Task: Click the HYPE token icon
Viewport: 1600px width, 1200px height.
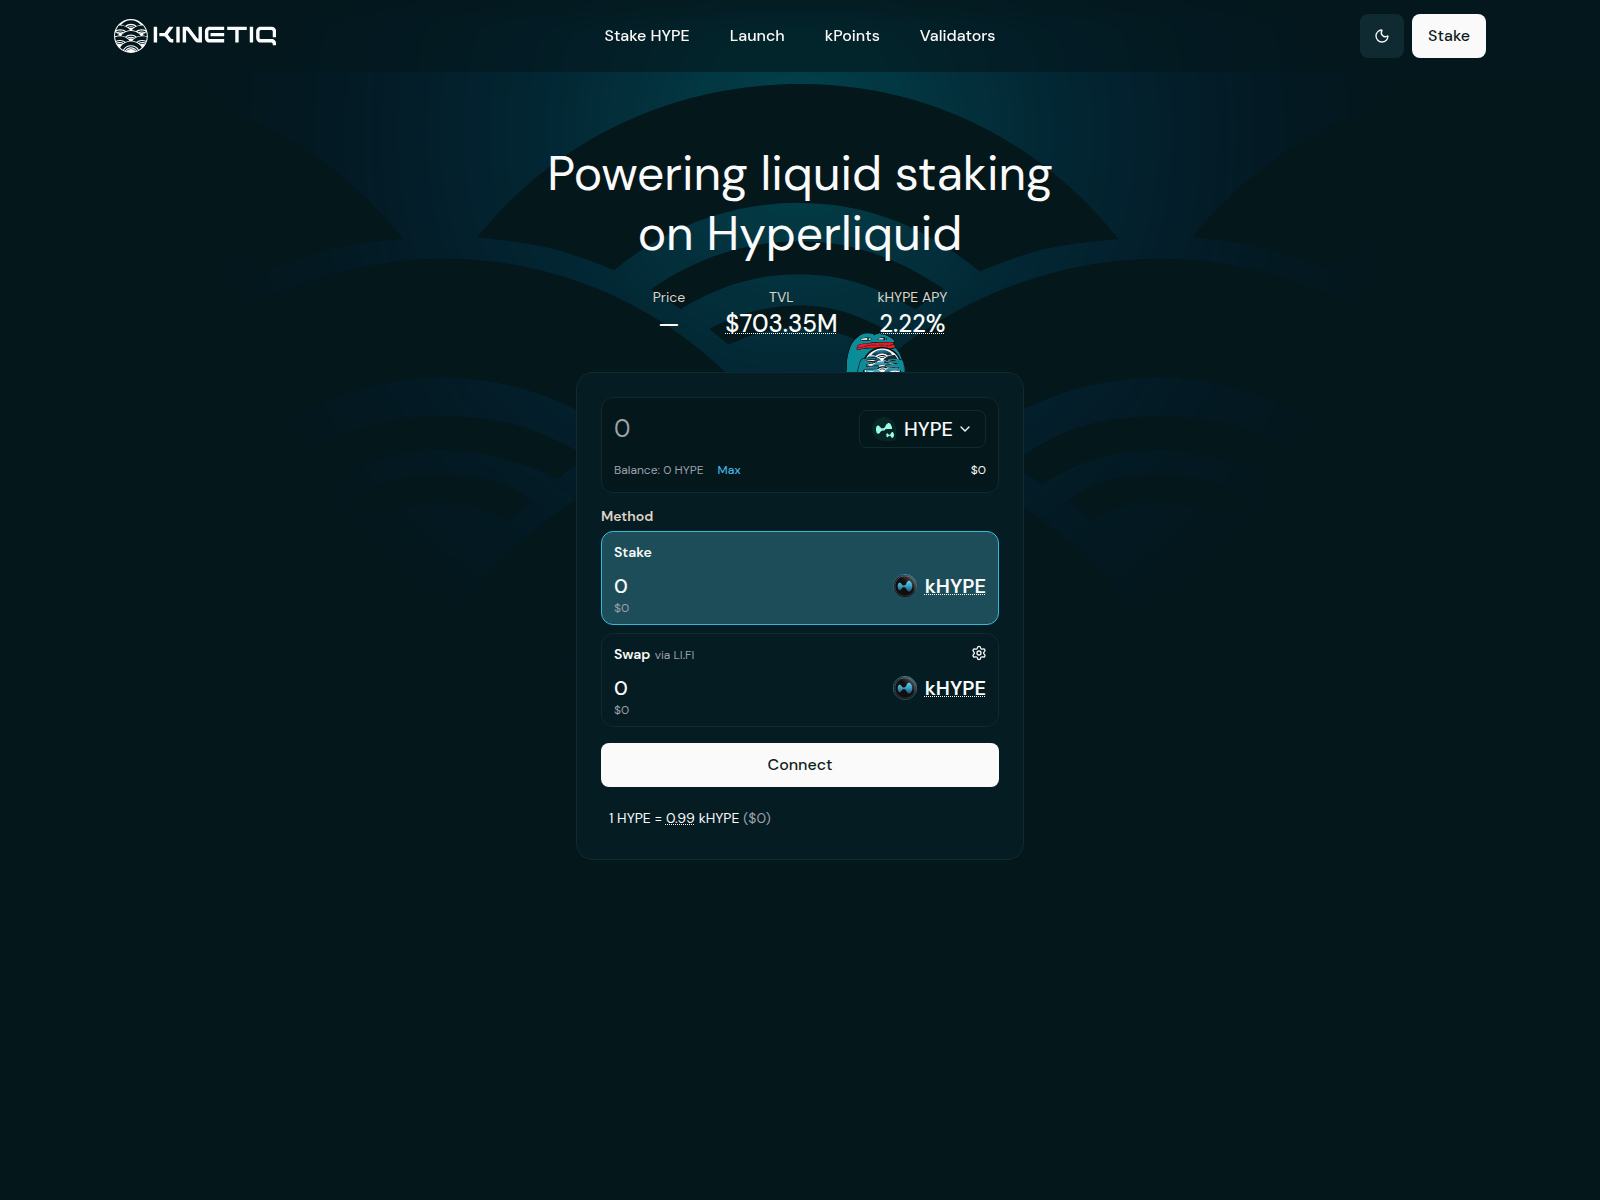Action: [x=885, y=429]
